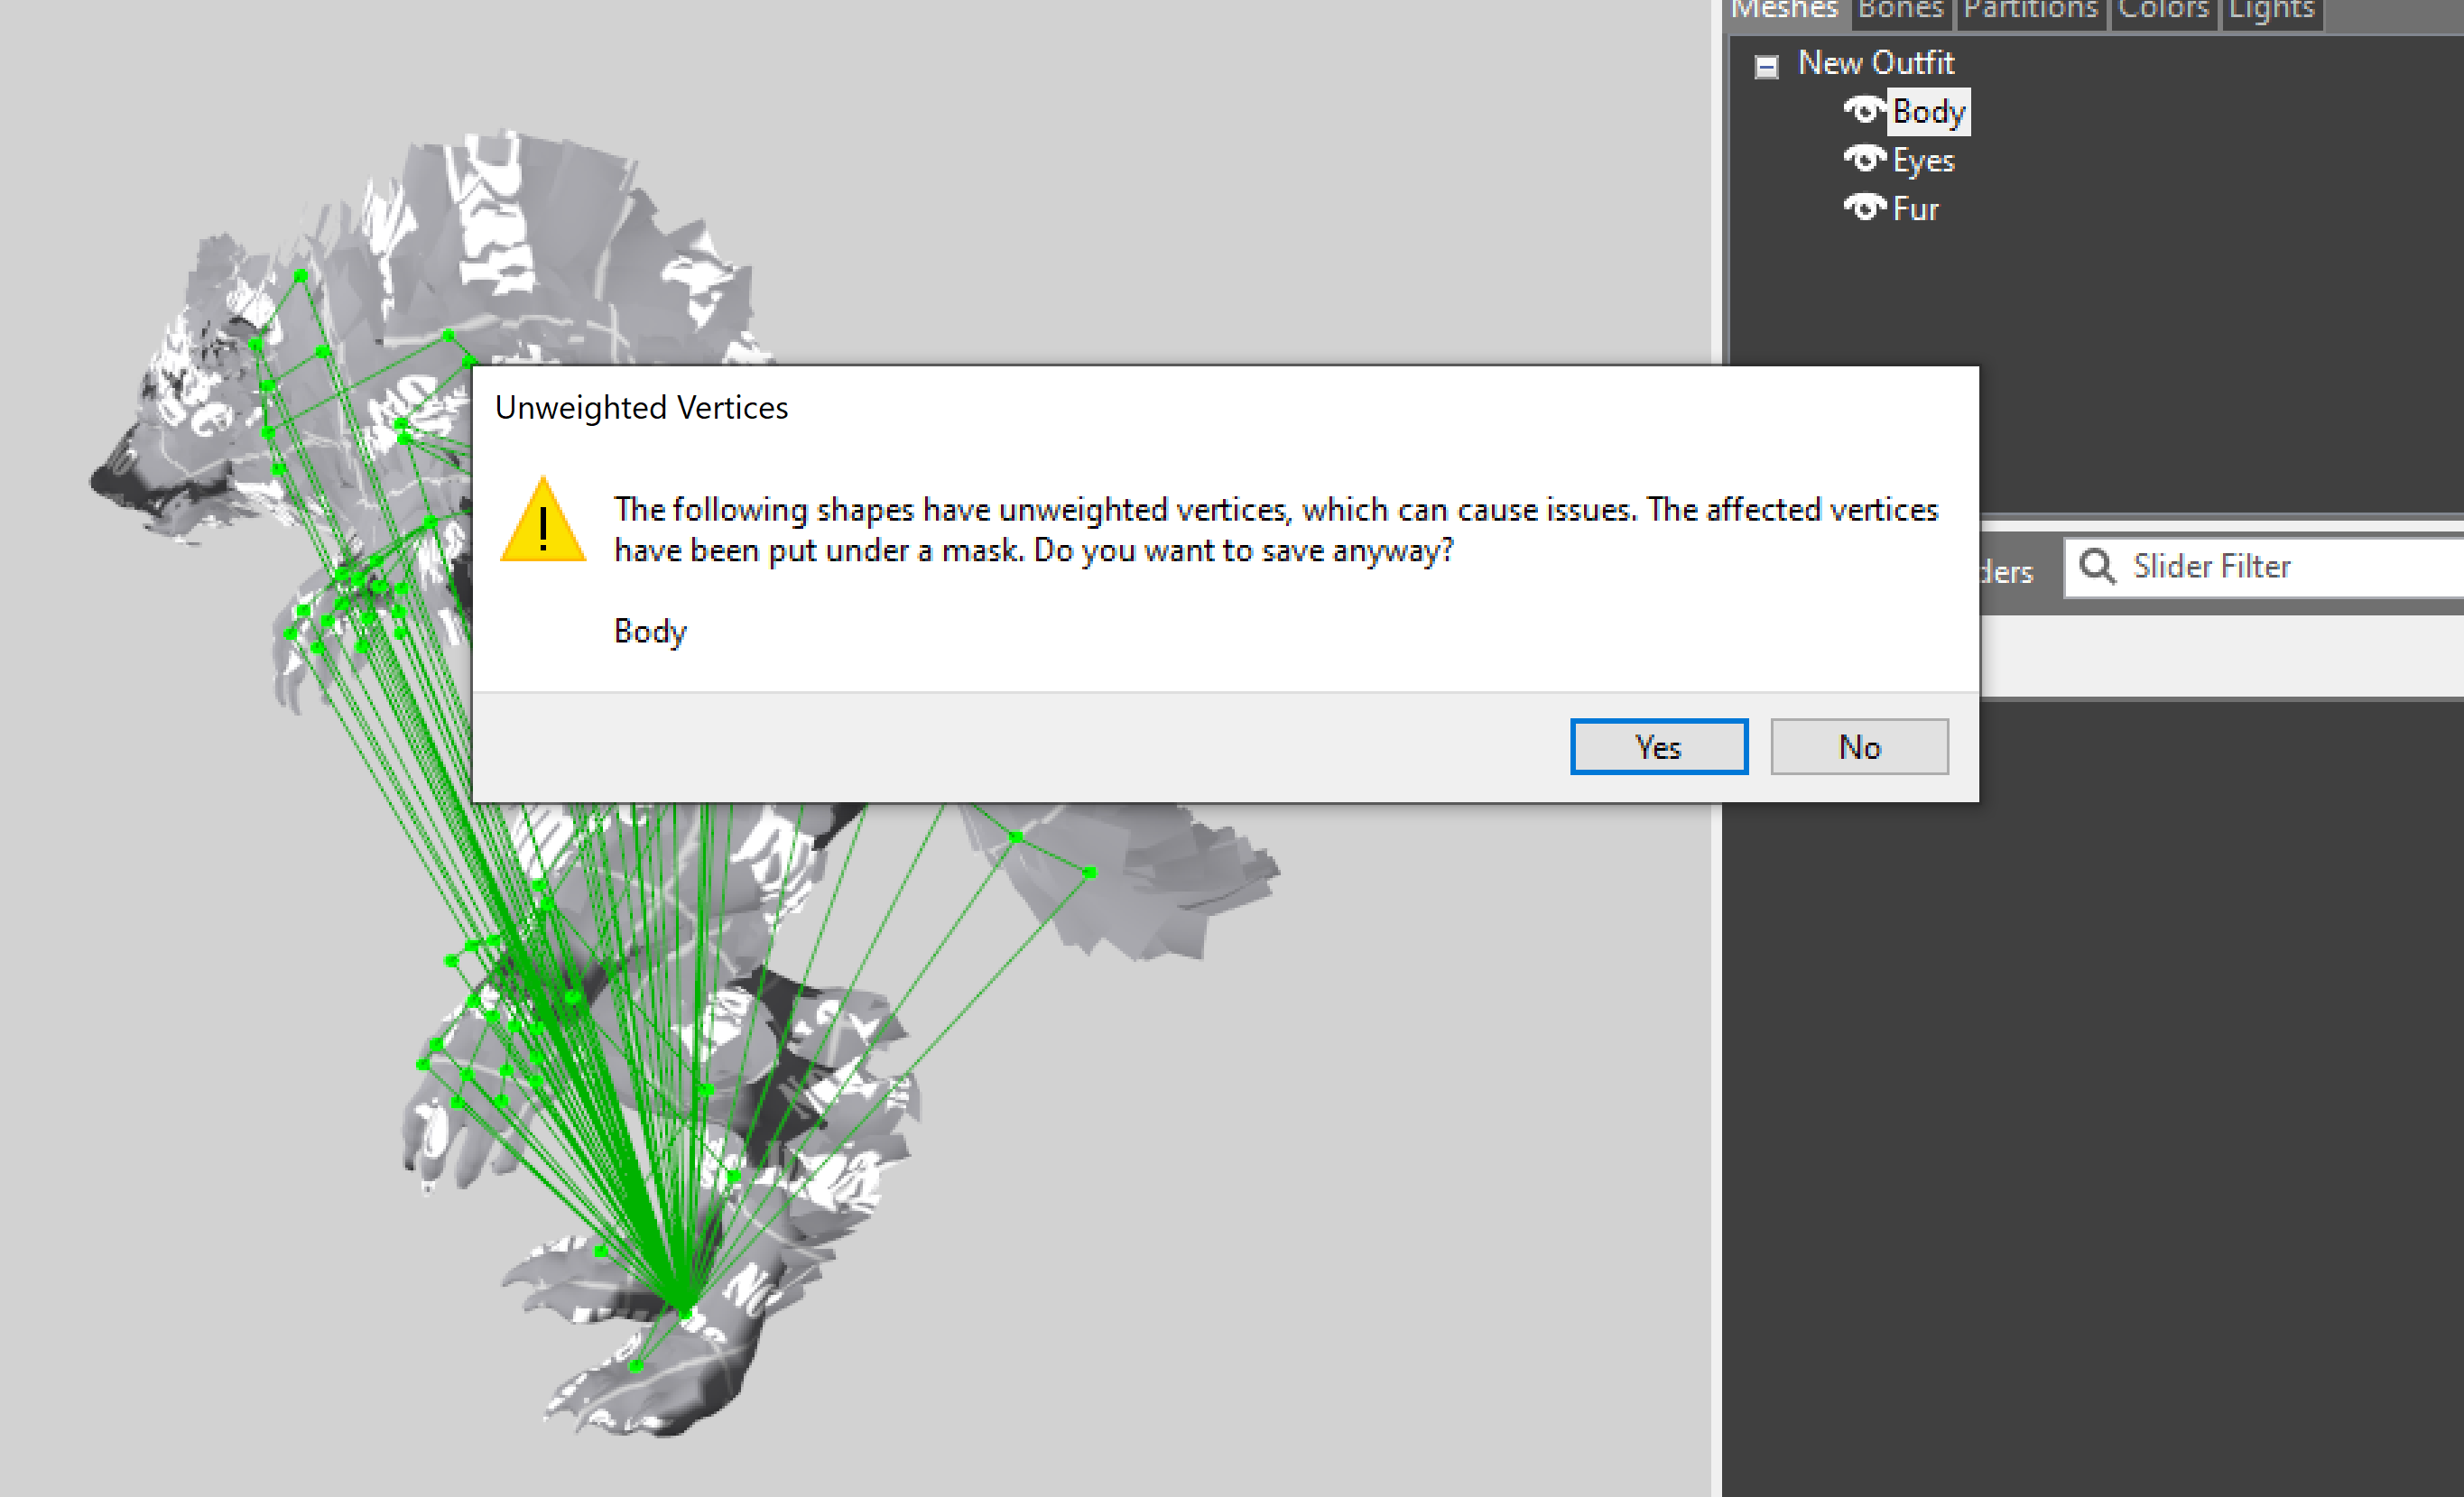Toggle visibility eye for Fur mesh
2464x1497 pixels.
(1863, 207)
